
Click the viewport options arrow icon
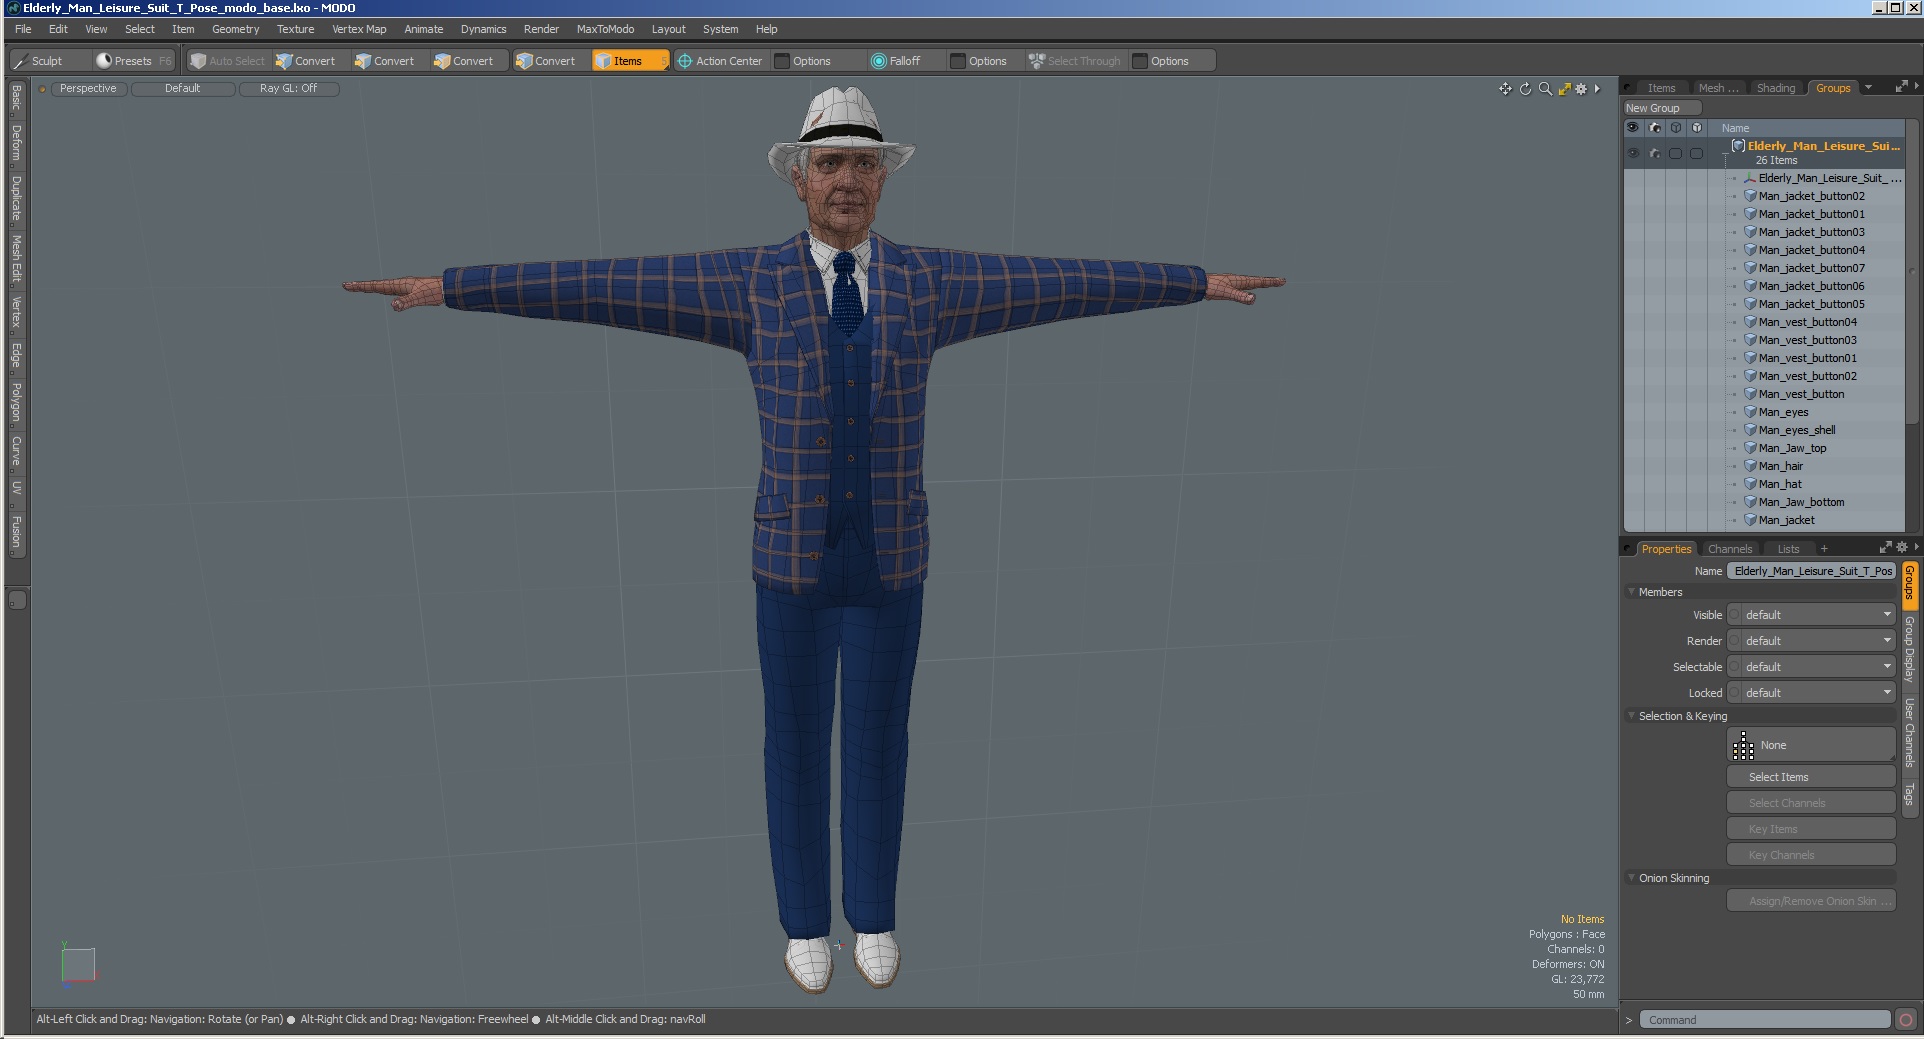click(1597, 89)
